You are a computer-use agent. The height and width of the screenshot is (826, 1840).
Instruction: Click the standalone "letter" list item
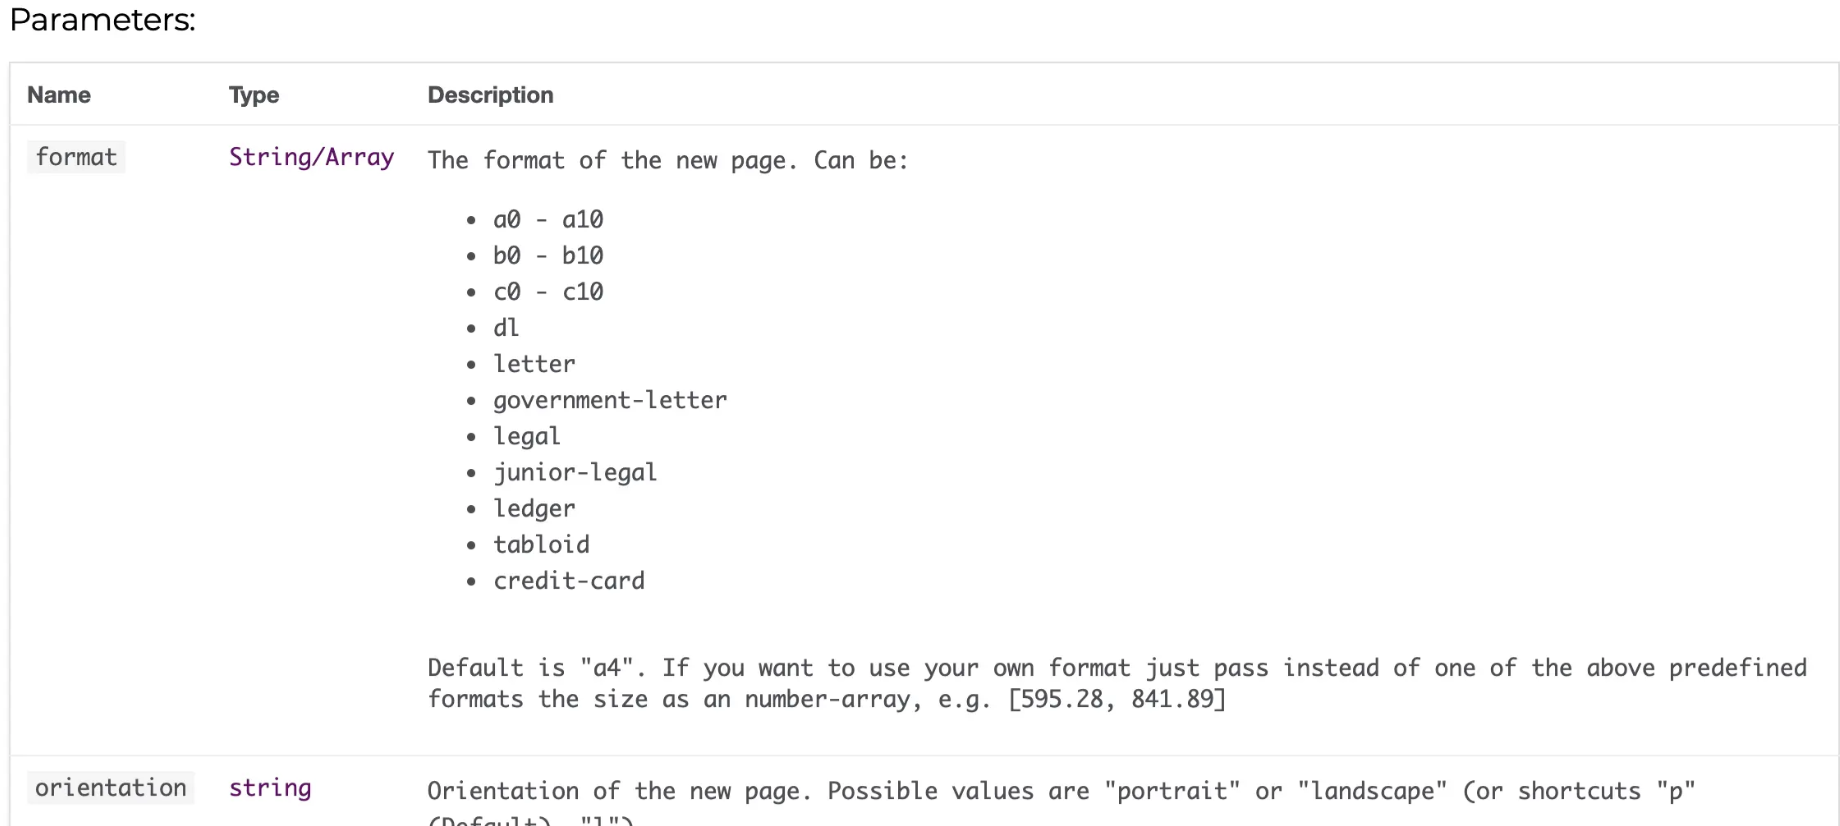coord(534,364)
